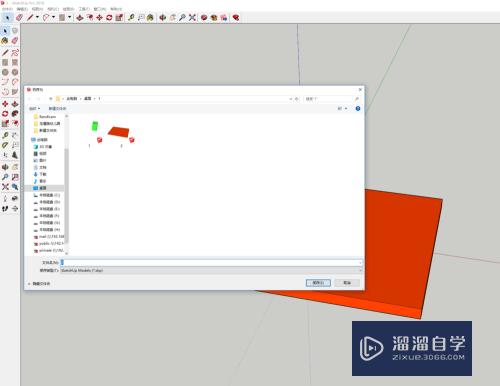Open the save-as-type combo box
The width and height of the screenshot is (500, 386).
tap(211, 270)
